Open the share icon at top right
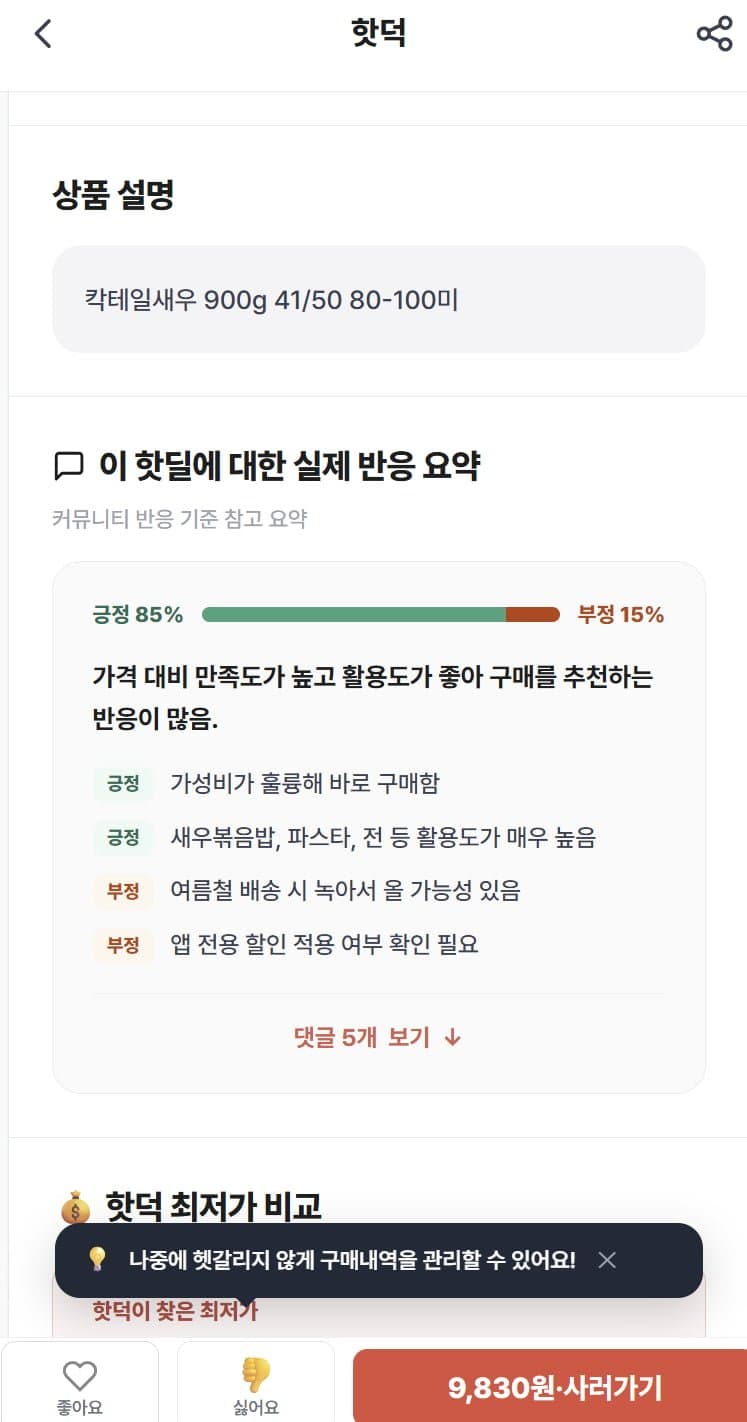The height and width of the screenshot is (1422, 747). pyautogui.click(x=714, y=34)
